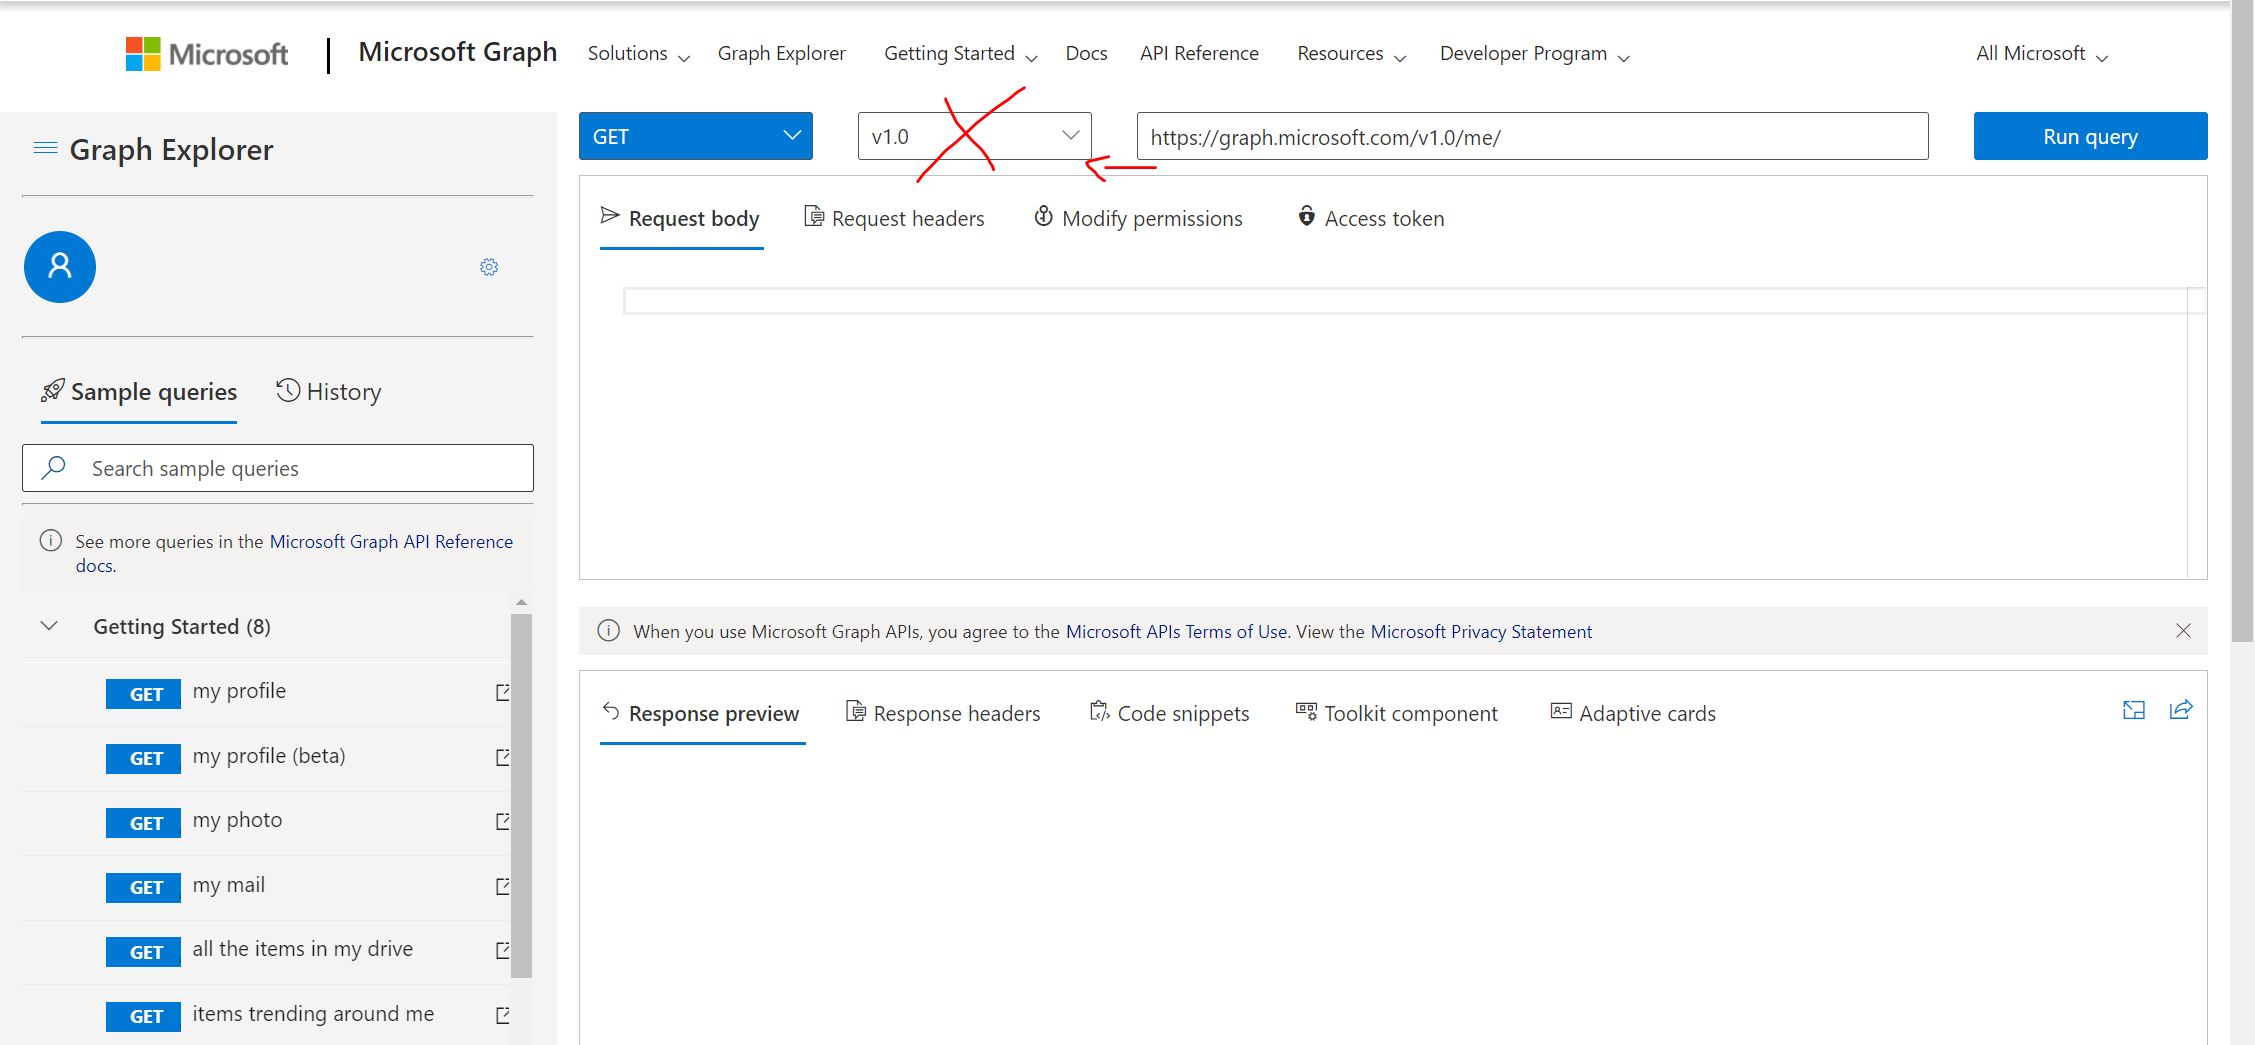Screen dimensions: 2255x1045
Task: Click the share query icon above response area
Action: [2181, 710]
